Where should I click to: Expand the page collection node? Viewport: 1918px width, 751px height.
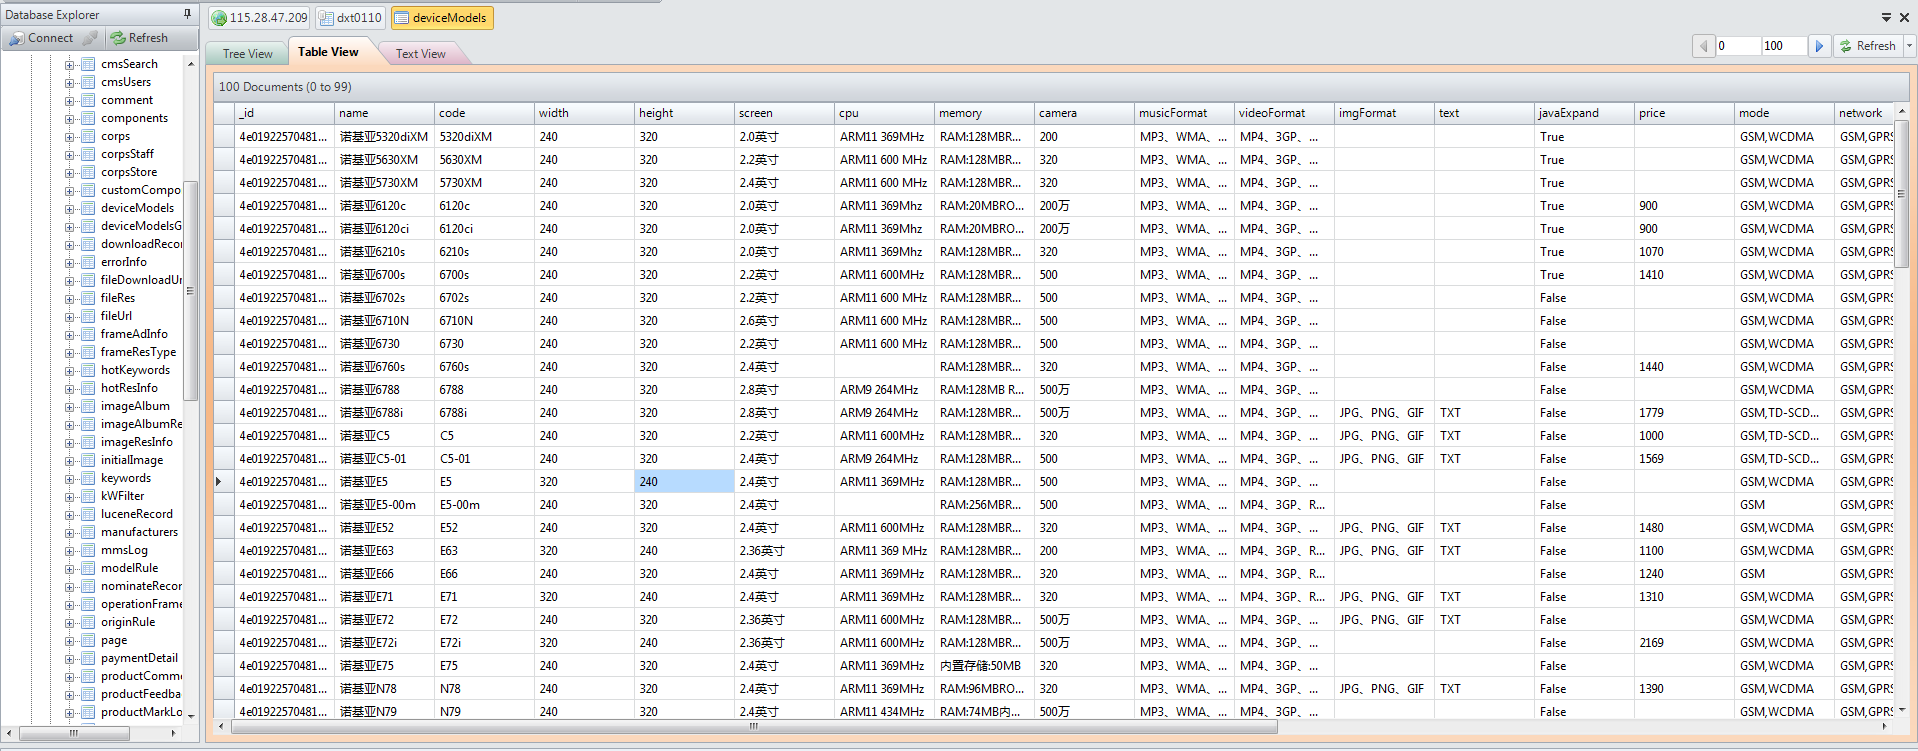(70, 641)
